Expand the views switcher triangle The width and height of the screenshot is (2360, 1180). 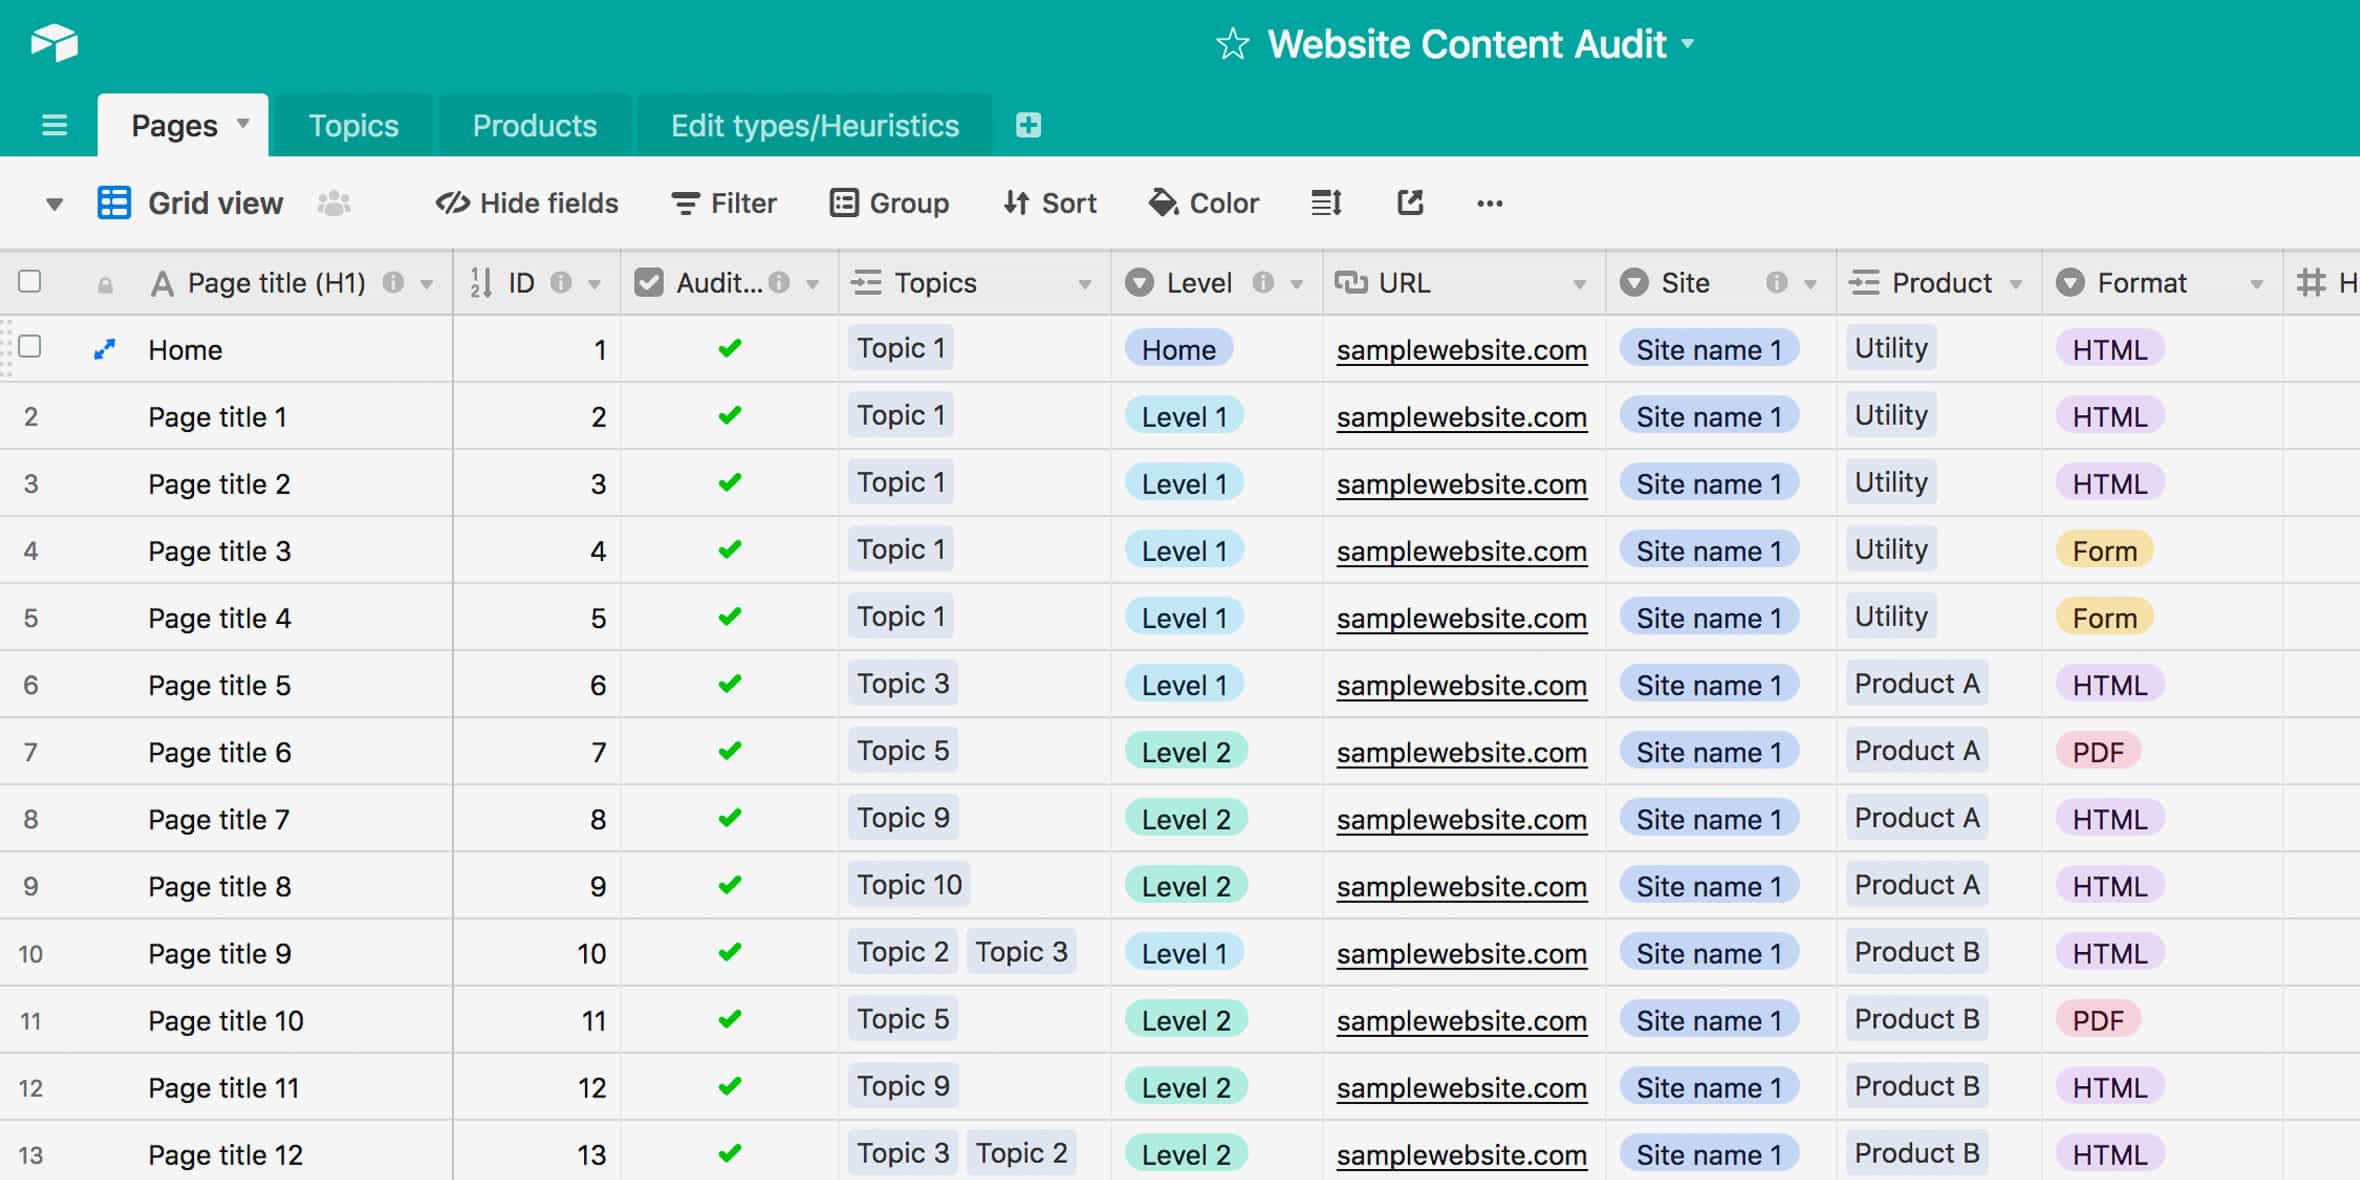(54, 204)
